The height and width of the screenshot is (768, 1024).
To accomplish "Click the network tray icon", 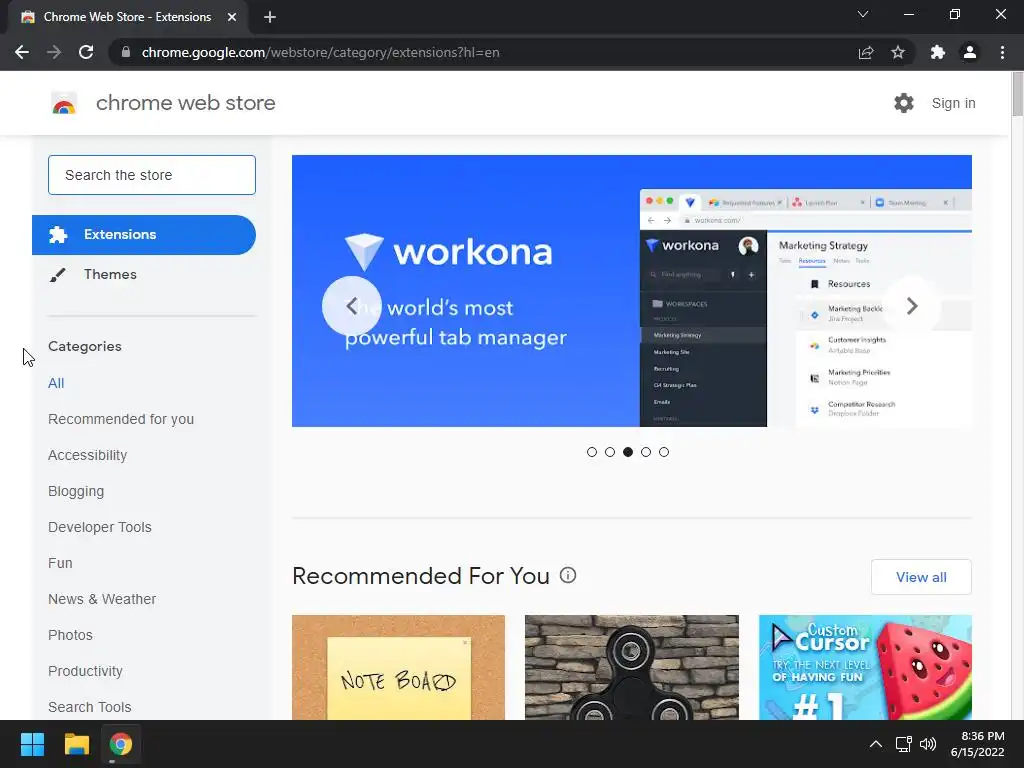I will [x=903, y=744].
